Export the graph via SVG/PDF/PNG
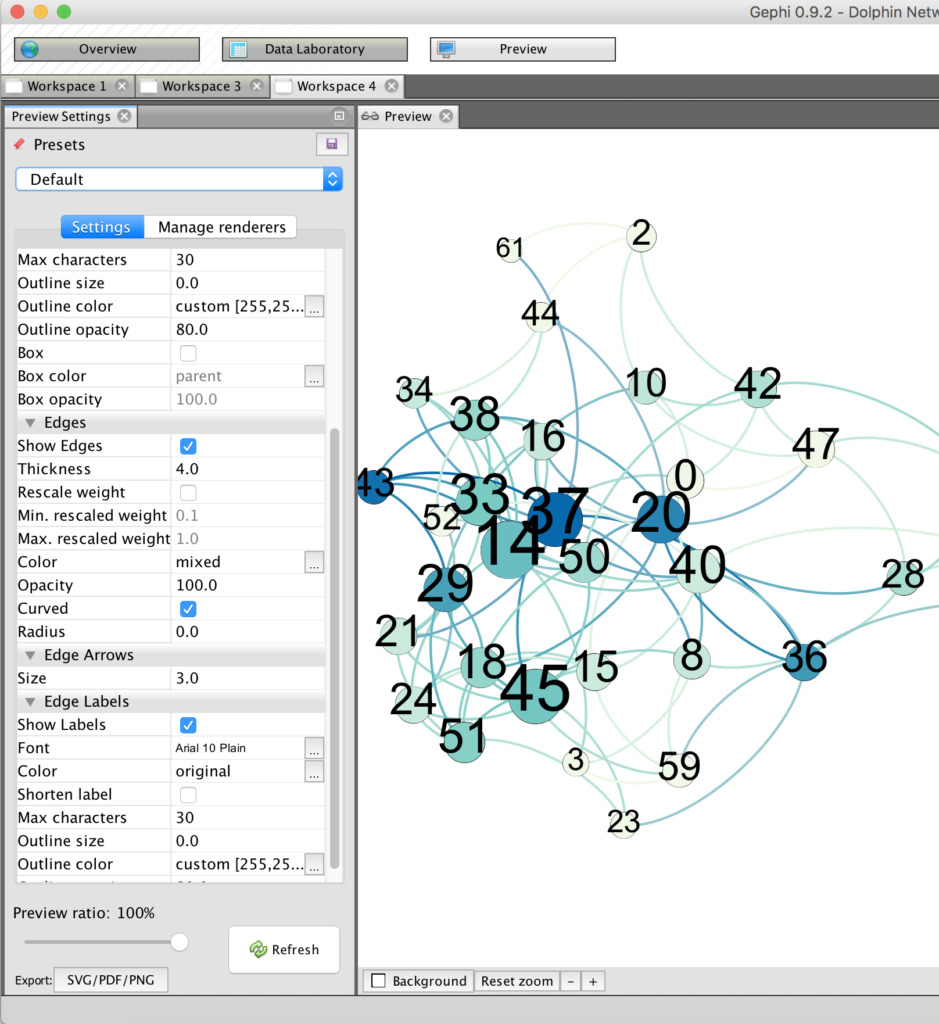Viewport: 939px width, 1024px height. (x=110, y=979)
